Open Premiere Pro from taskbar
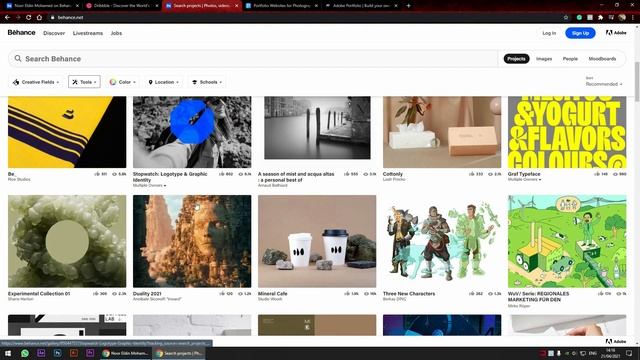This screenshot has height=360, width=640. click(90, 353)
